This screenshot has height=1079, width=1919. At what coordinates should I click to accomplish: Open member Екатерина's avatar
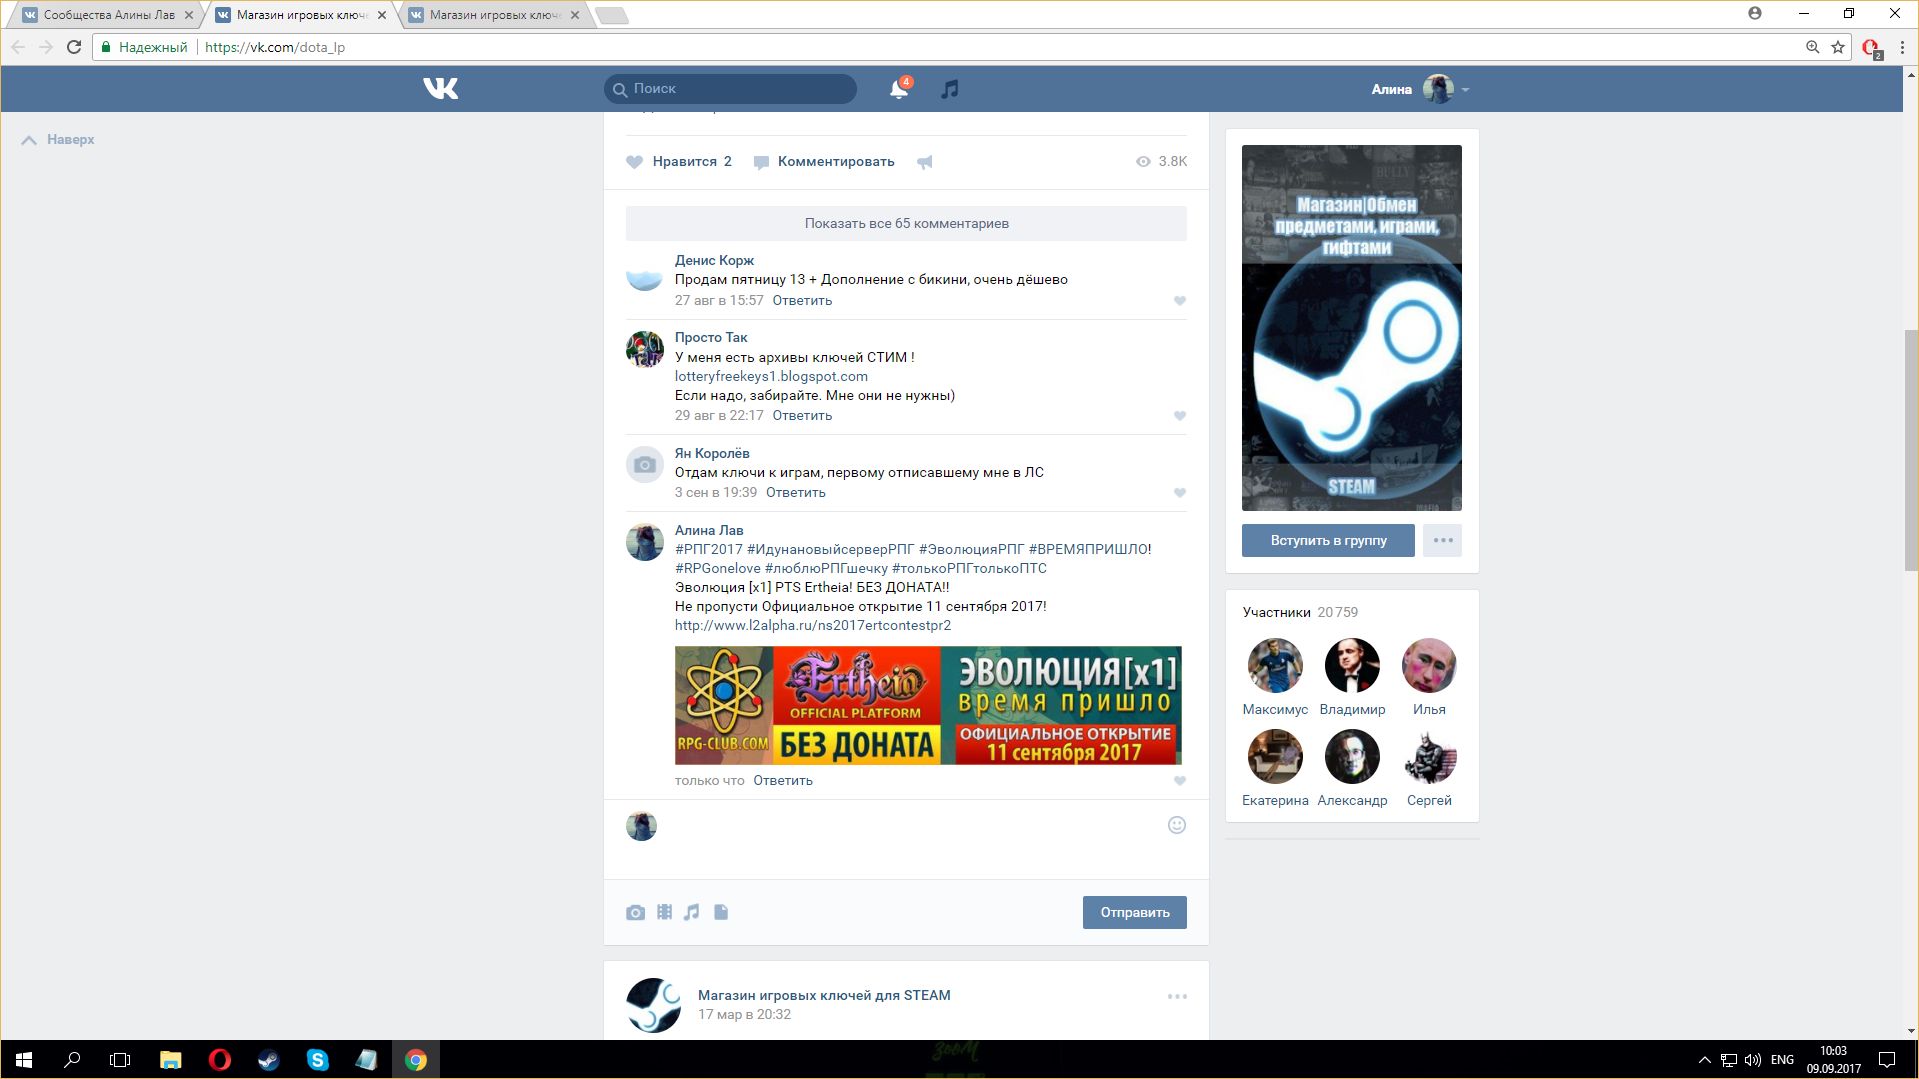[1275, 756]
